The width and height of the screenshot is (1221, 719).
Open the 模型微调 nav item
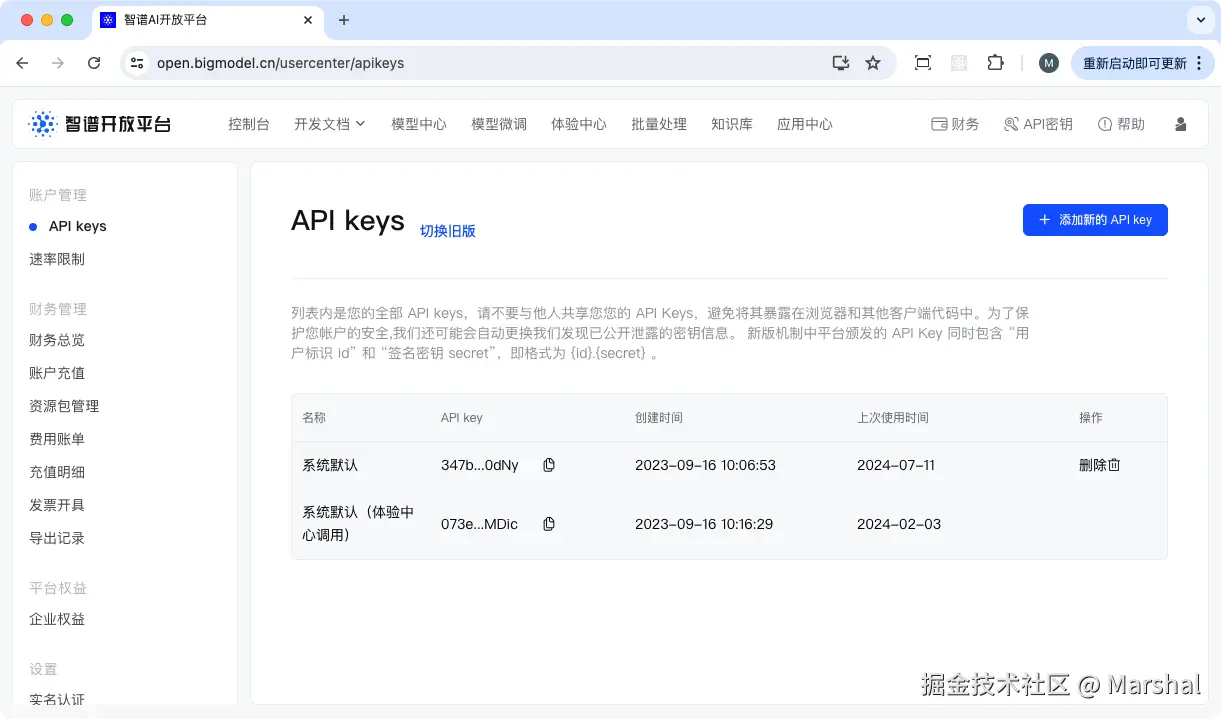(x=499, y=124)
